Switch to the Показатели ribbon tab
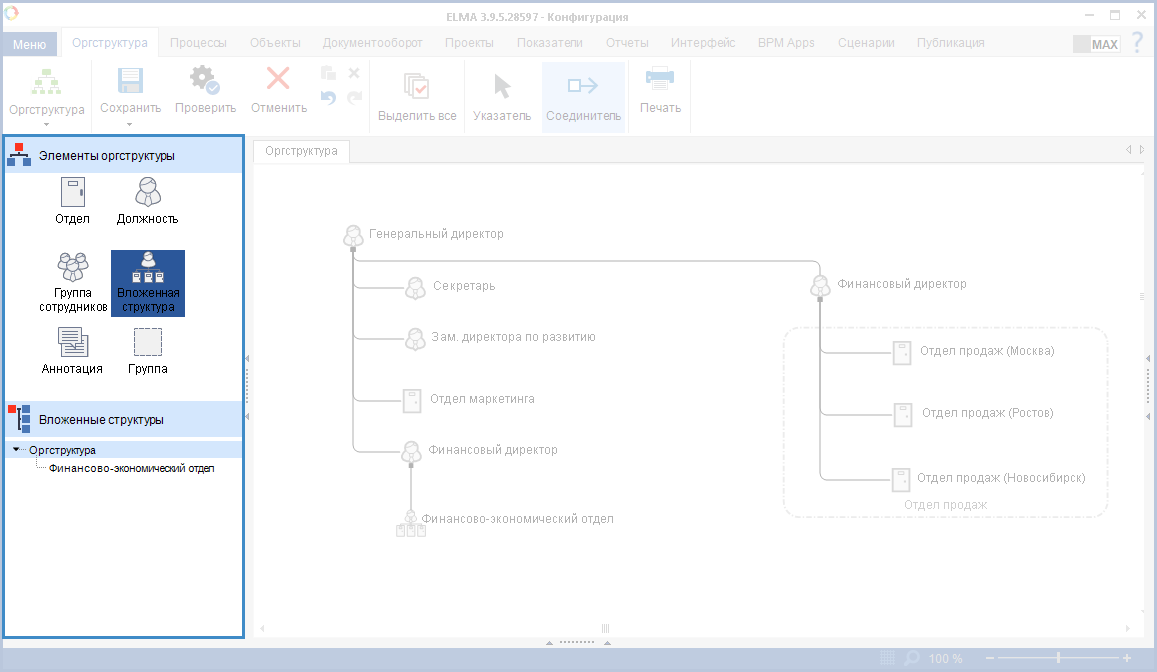This screenshot has height=672, width=1157. (x=550, y=43)
